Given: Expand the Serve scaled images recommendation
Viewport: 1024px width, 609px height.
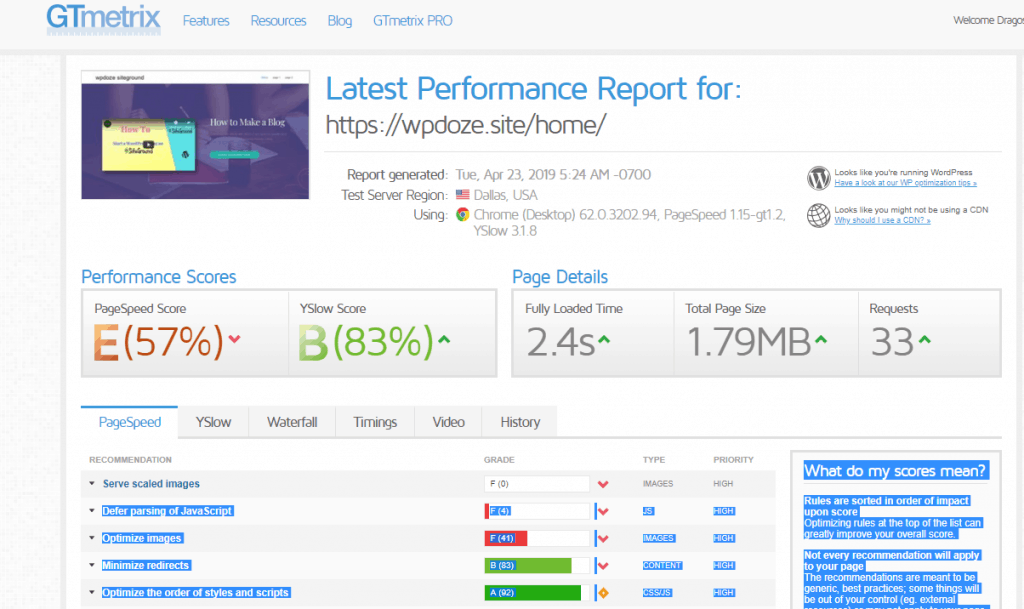Looking at the screenshot, I should 92,484.
